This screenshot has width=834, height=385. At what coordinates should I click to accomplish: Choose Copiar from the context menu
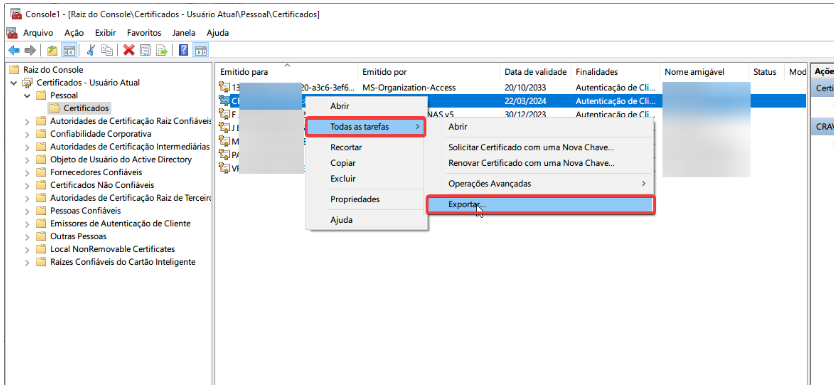pyautogui.click(x=366, y=163)
